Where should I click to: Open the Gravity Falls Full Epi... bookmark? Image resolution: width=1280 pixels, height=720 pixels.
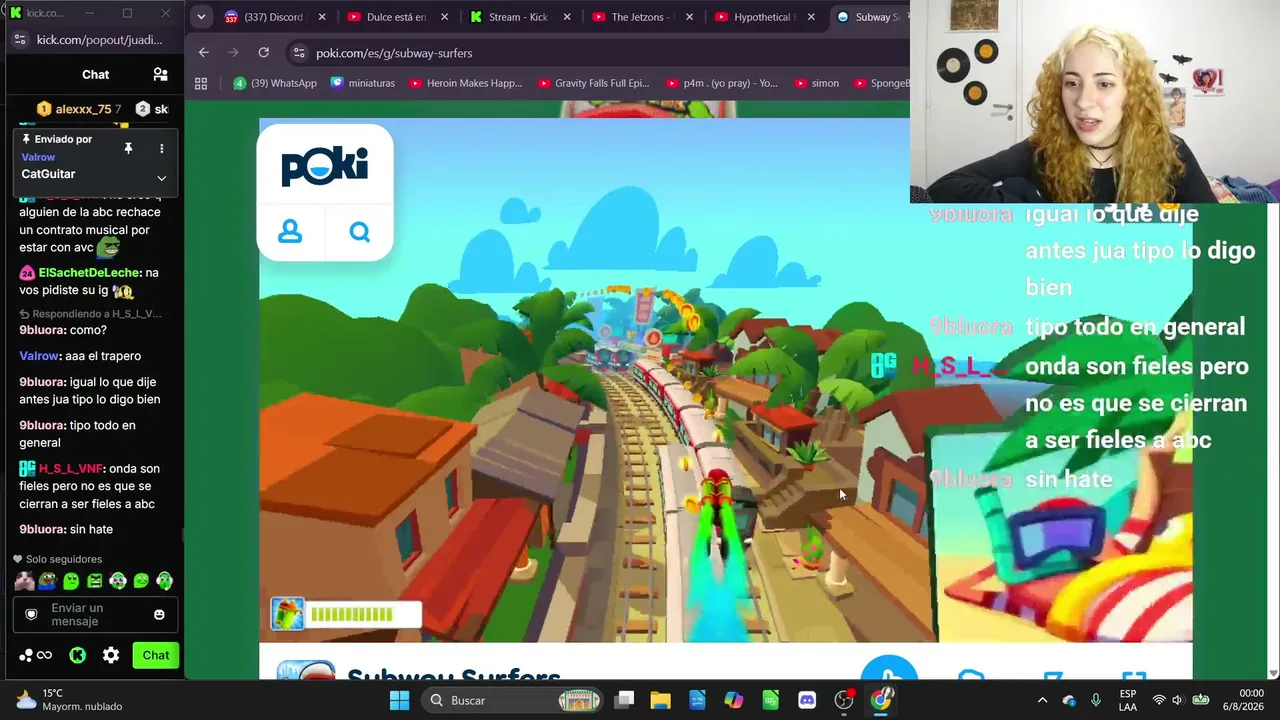click(593, 83)
